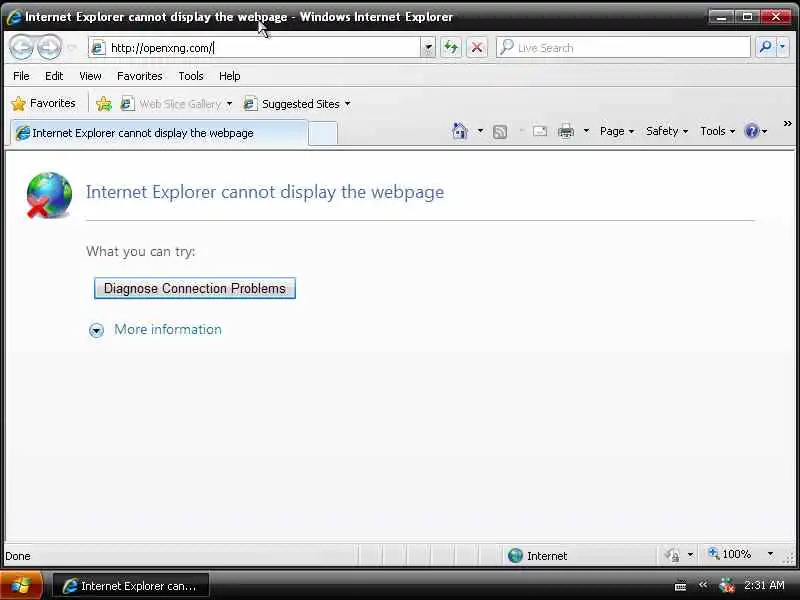Click the 100% zoom level button
Screen dimensions: 800x600
pyautogui.click(x=730, y=554)
